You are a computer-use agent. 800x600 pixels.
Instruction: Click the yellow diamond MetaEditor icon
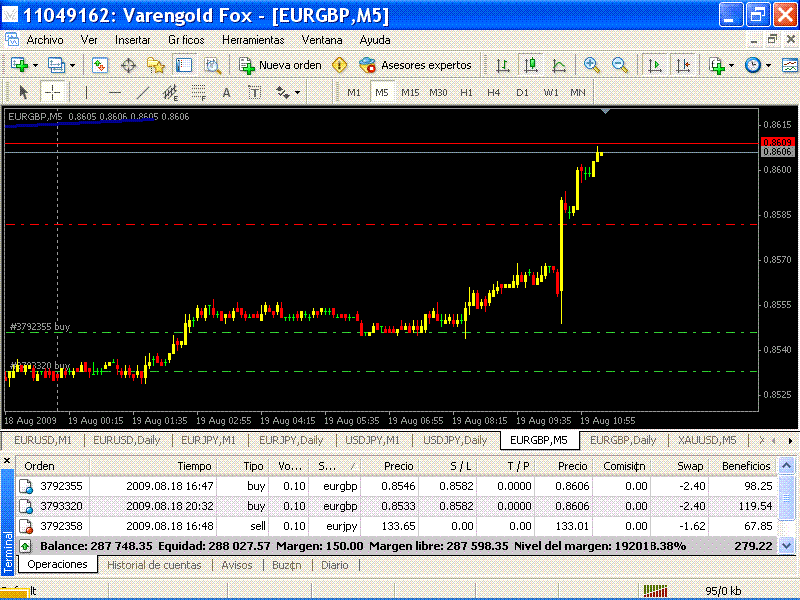(x=339, y=65)
